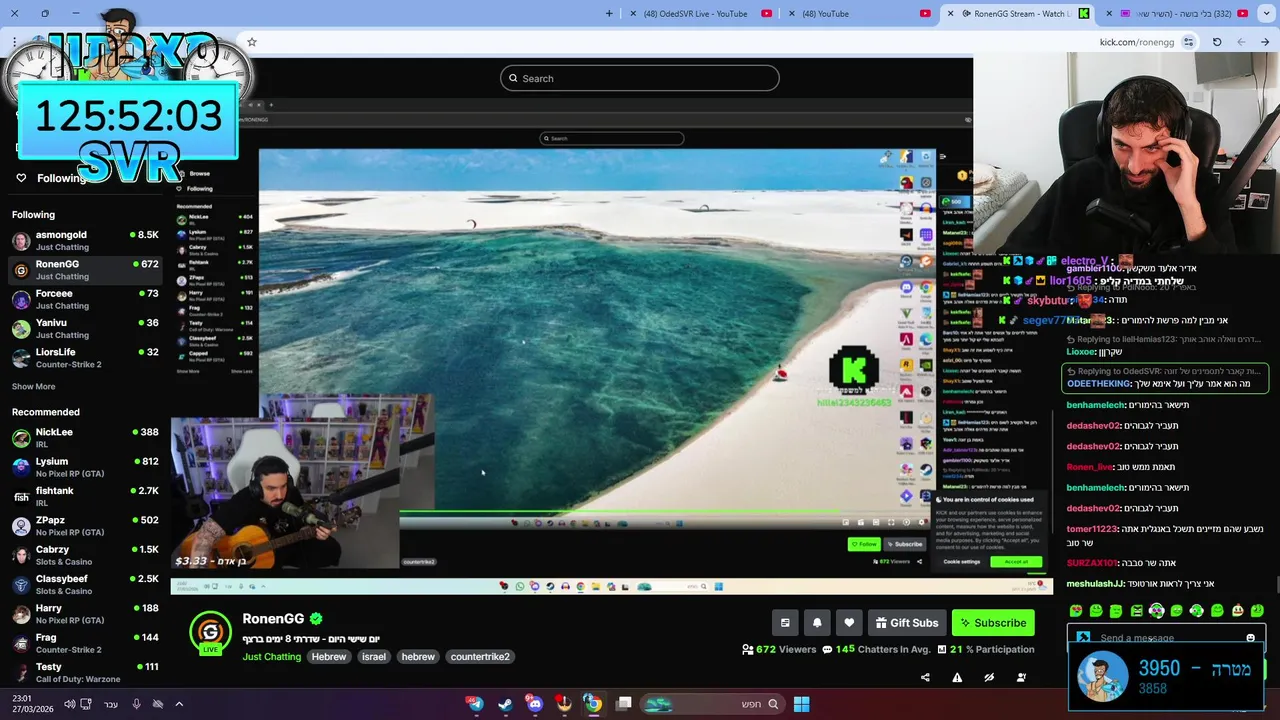The height and width of the screenshot is (720, 1280).
Task: Click the bookmark star in address bar
Action: tap(252, 42)
